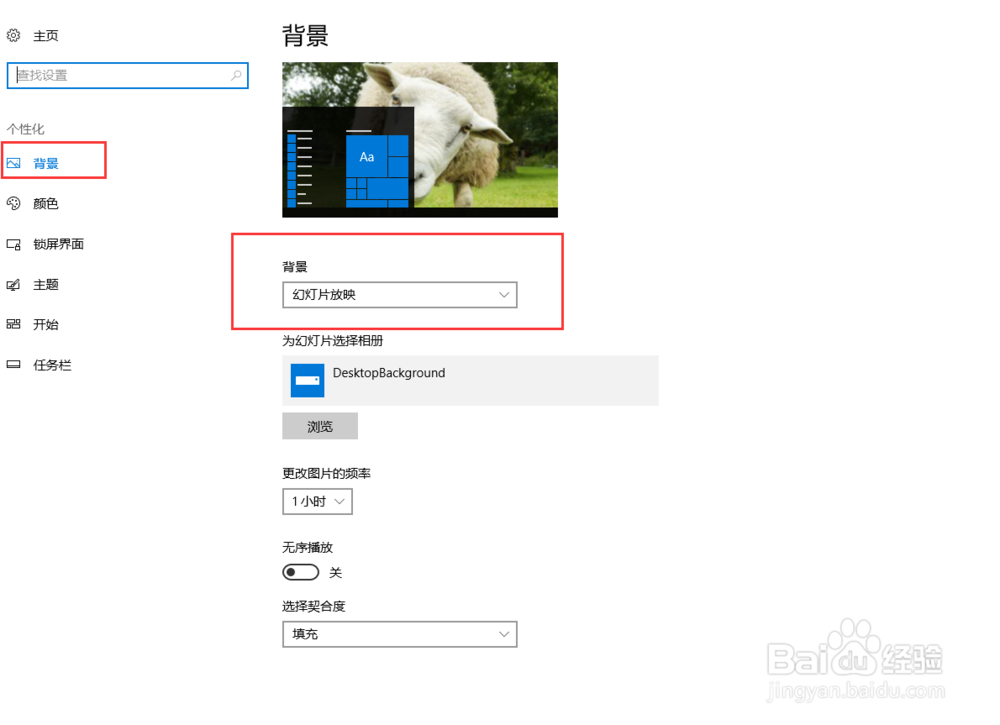Click the 任务栏 taskbar icon
The image size is (1000, 725).
tap(13, 365)
